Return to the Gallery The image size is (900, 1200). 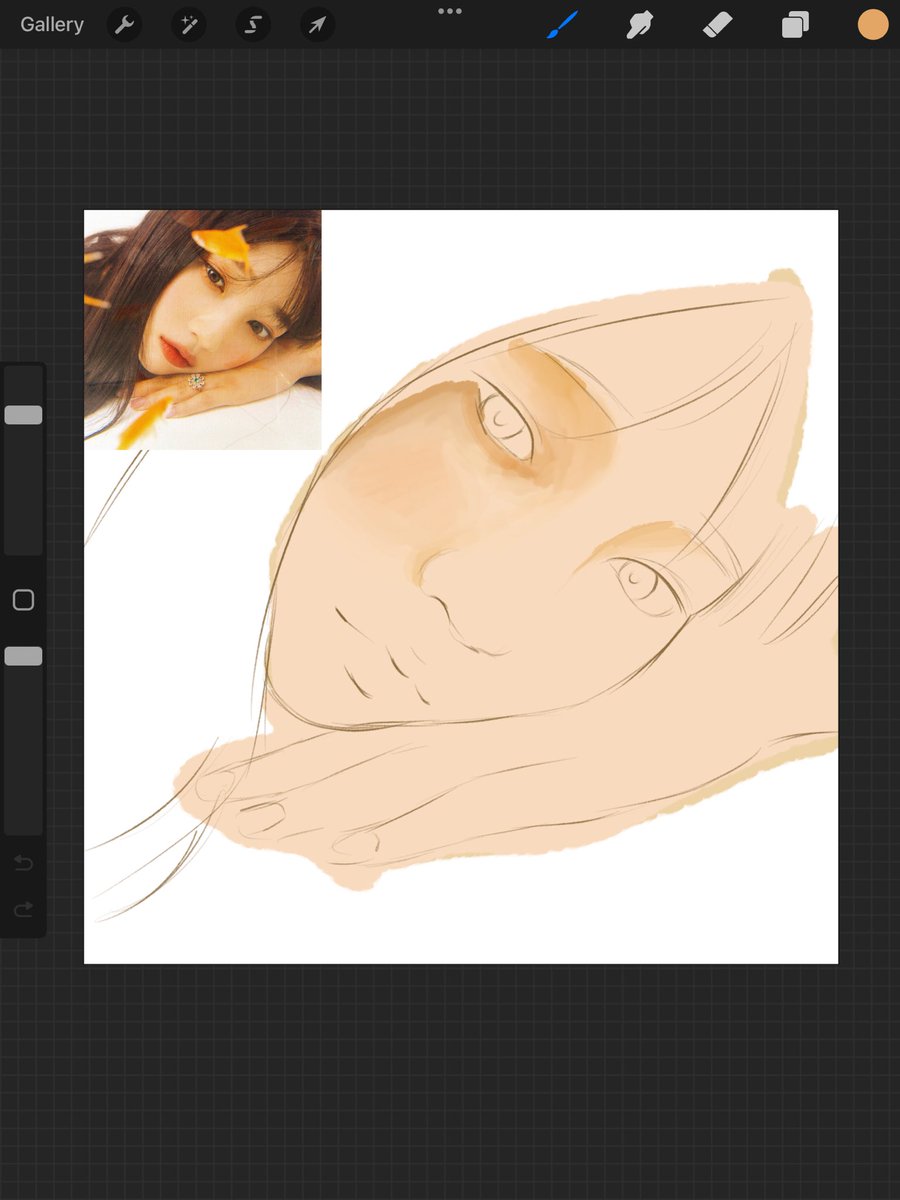(51, 25)
